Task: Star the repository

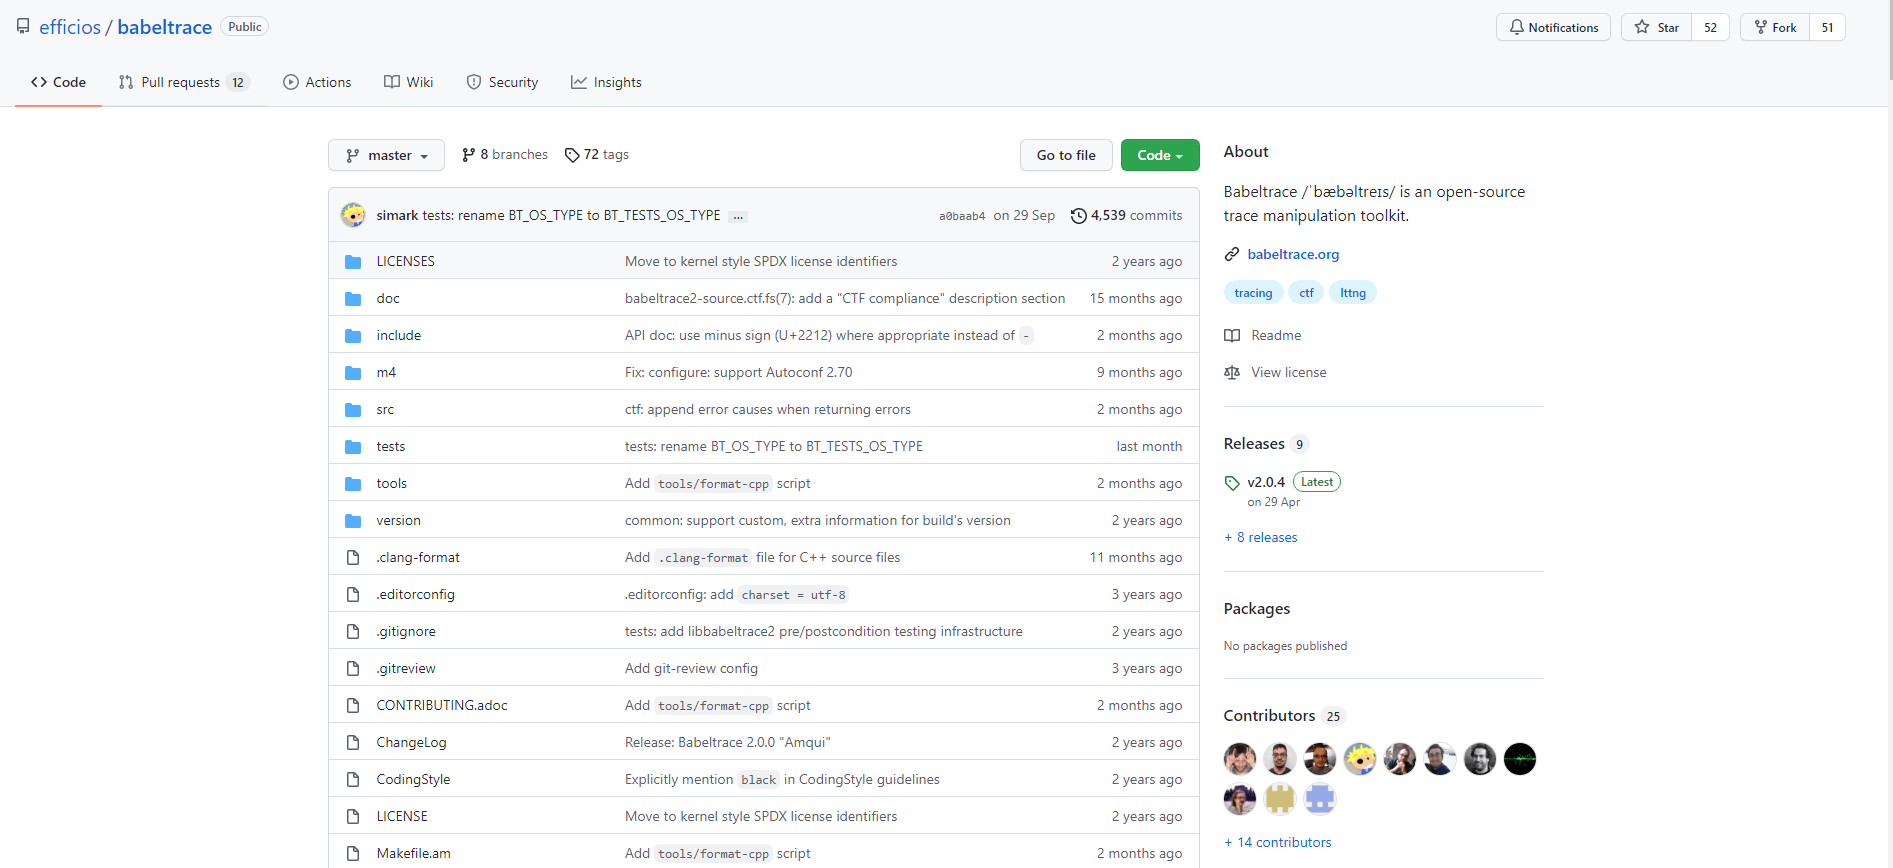Action: click(1657, 27)
